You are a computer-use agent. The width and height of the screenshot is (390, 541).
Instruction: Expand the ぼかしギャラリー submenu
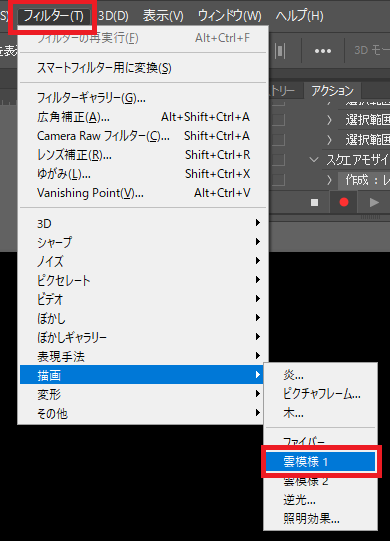[x=143, y=337]
